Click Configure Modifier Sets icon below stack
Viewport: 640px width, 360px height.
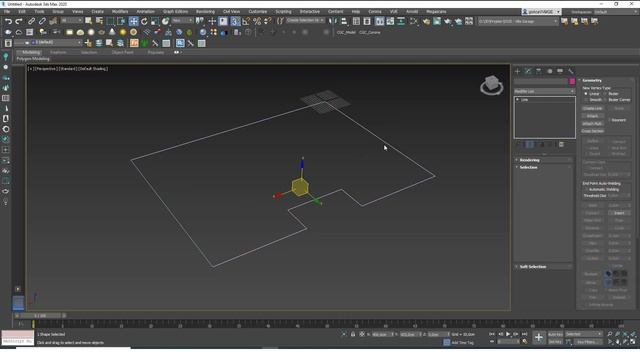pos(562,144)
